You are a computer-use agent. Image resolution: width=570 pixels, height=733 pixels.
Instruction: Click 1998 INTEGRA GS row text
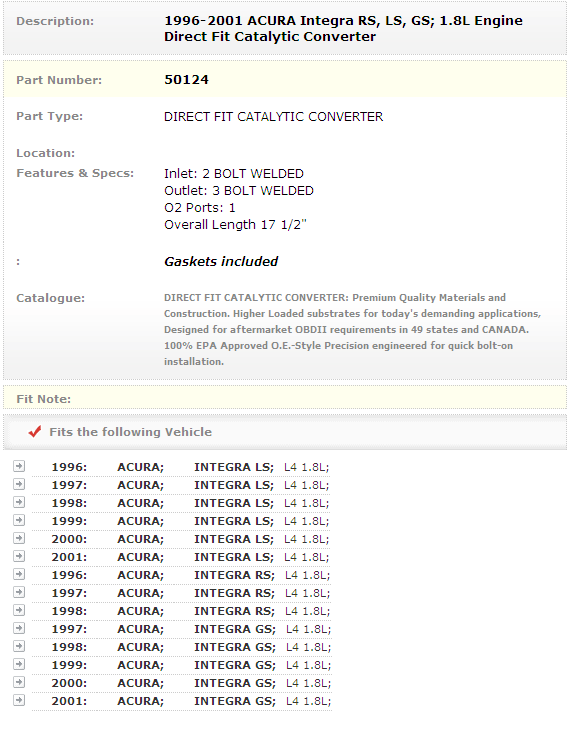(x=191, y=647)
